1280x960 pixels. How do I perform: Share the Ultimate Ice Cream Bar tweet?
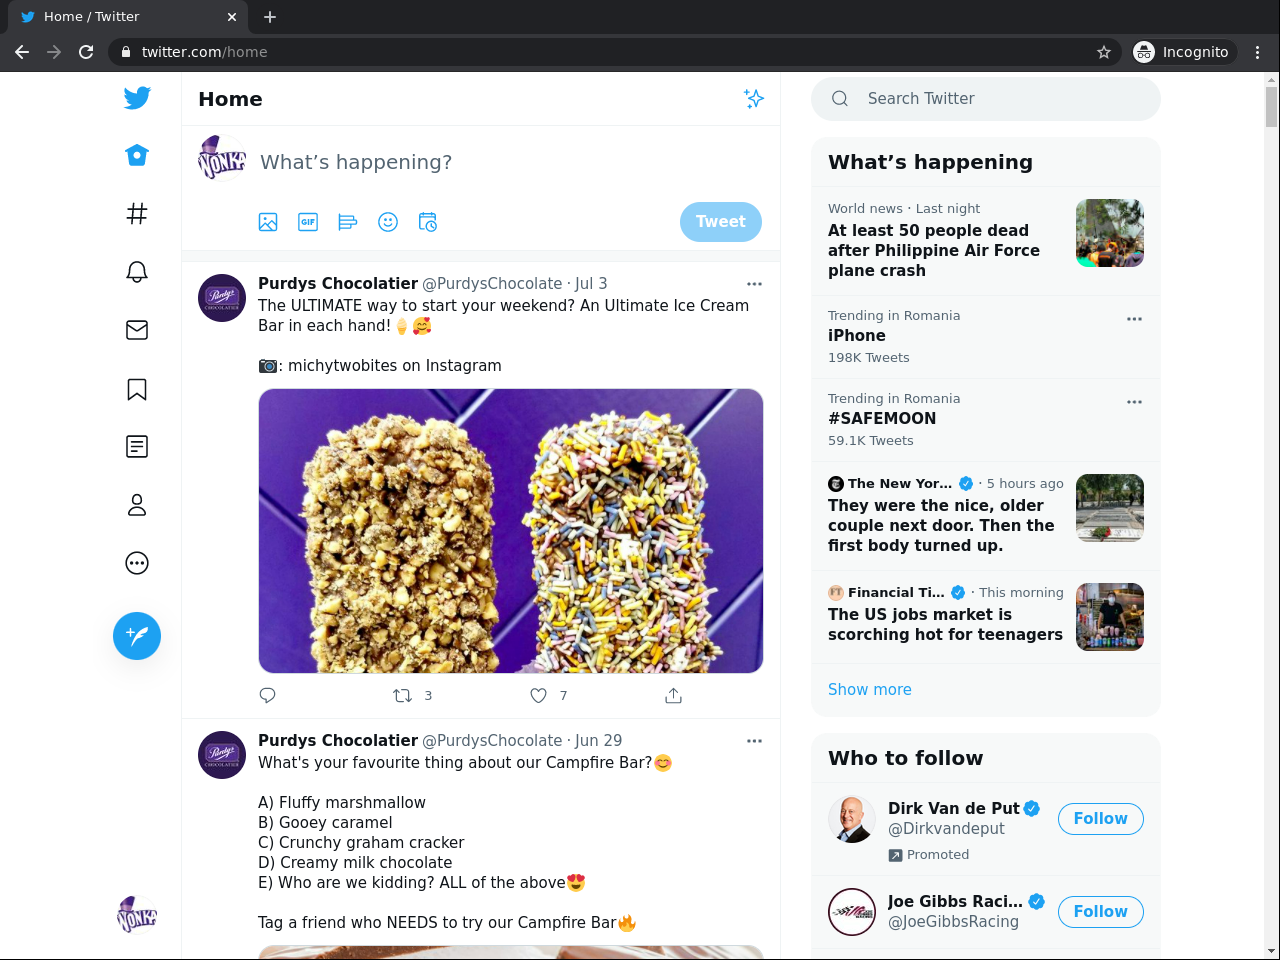point(673,695)
